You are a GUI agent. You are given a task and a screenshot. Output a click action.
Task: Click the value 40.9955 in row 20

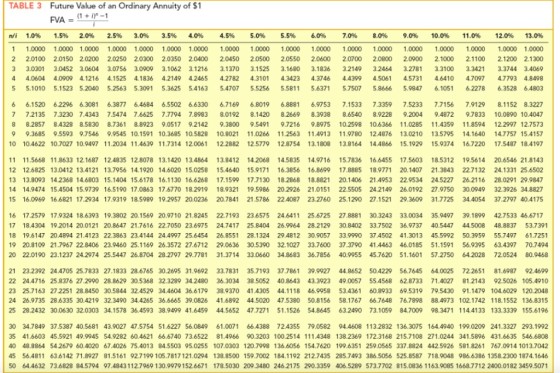point(350,255)
